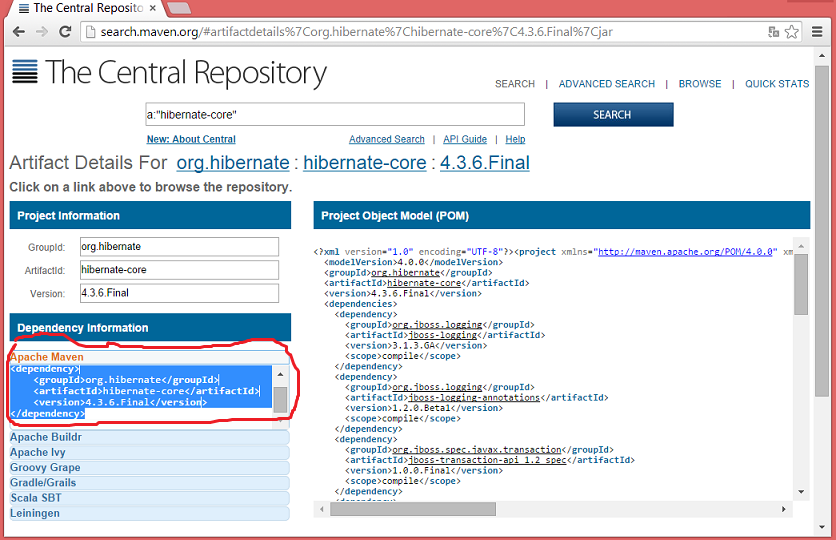Go forward using the browser forward arrow
The image size is (836, 540).
(42, 32)
